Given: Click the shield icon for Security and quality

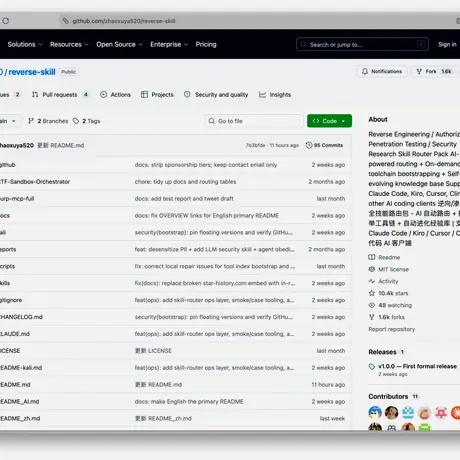Looking at the screenshot, I should (x=187, y=95).
